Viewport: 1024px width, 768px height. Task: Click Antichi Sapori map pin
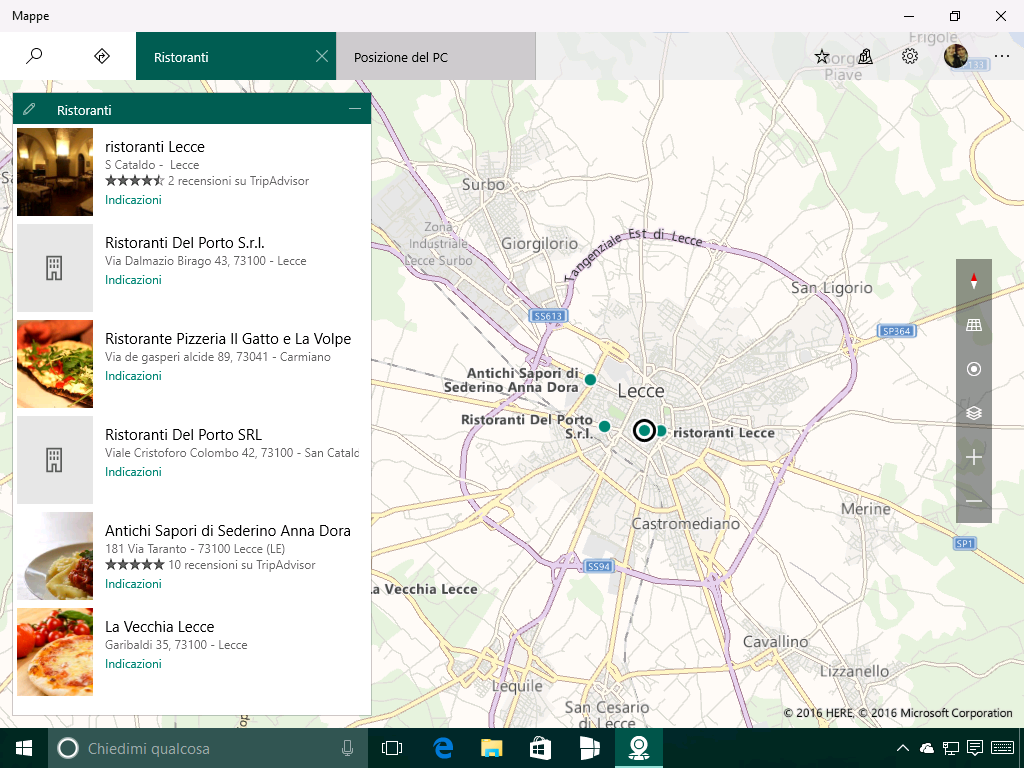590,379
